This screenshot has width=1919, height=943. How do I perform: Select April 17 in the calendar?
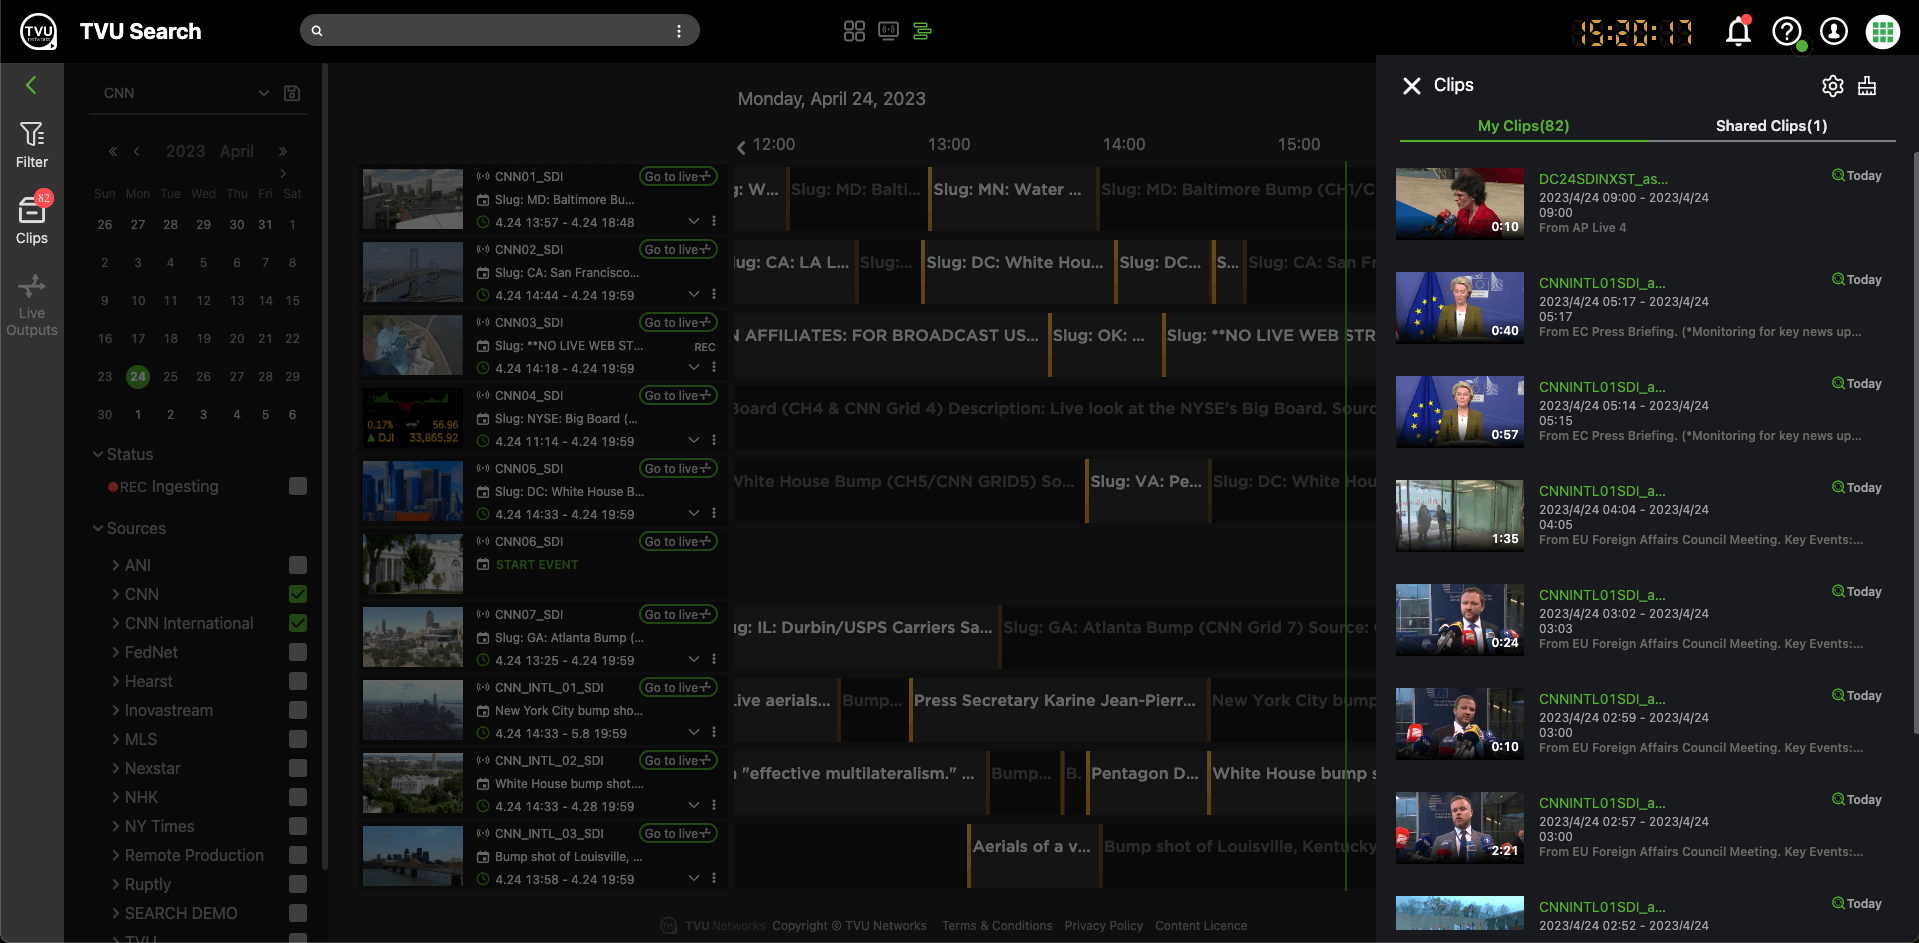[138, 339]
